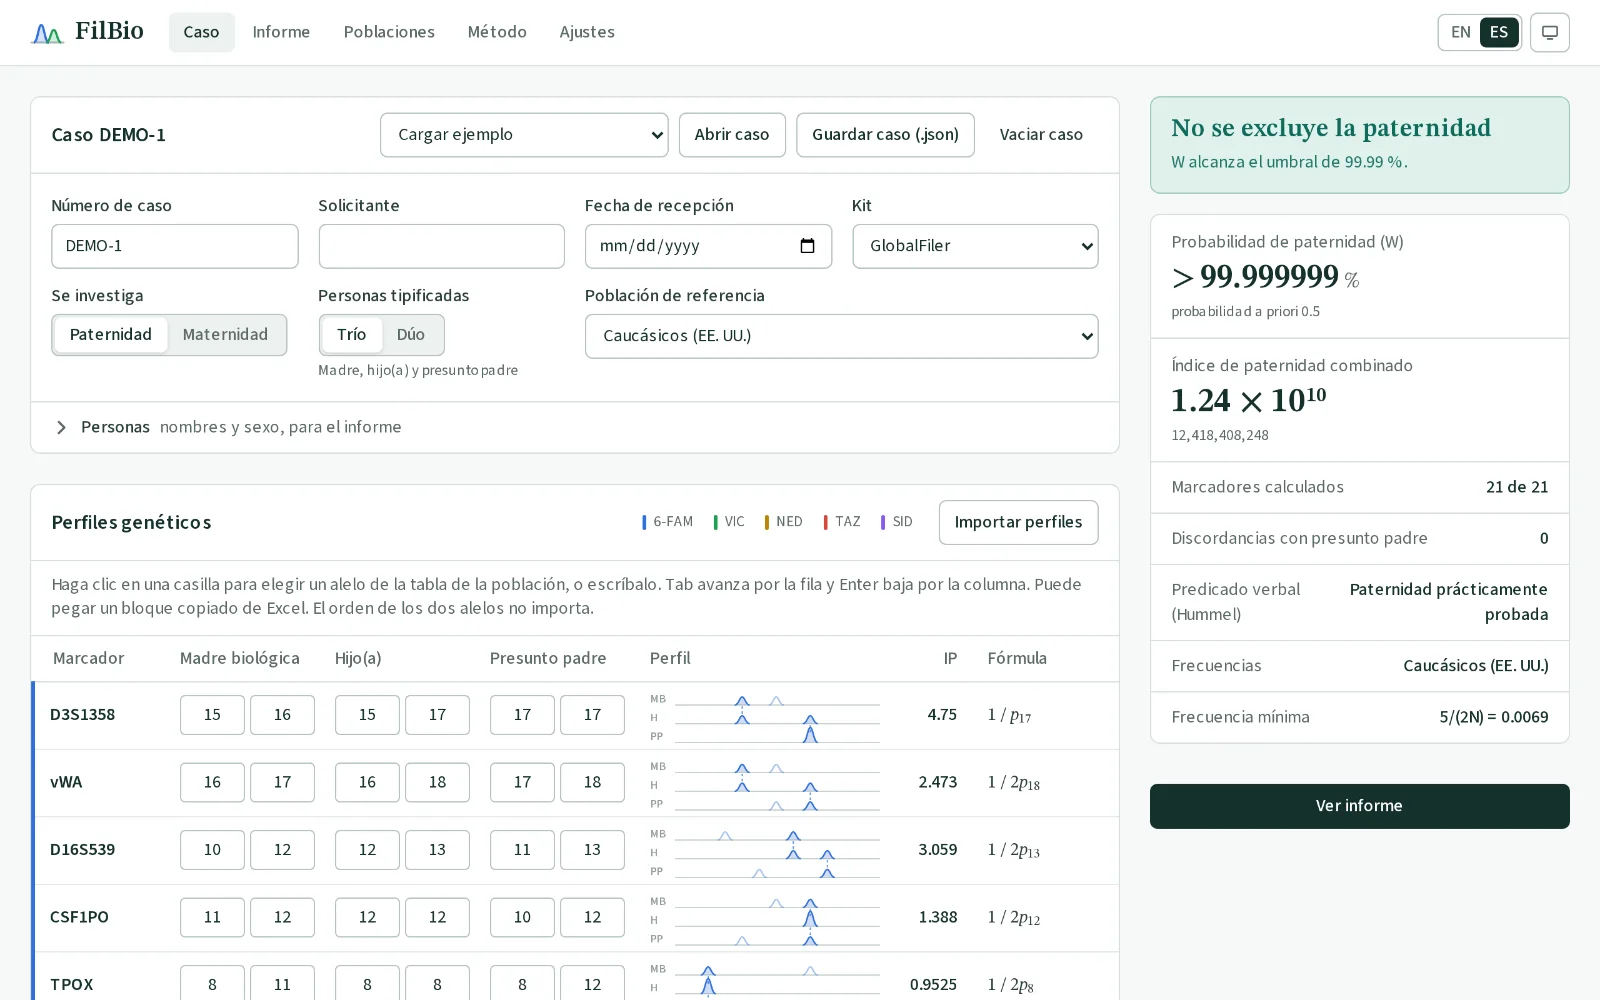
Task: Toggle the display theme monitor icon
Action: click(1550, 33)
